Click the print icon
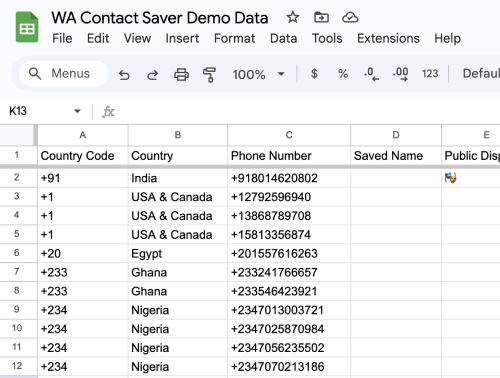Image resolution: width=500 pixels, height=378 pixels. (x=181, y=74)
